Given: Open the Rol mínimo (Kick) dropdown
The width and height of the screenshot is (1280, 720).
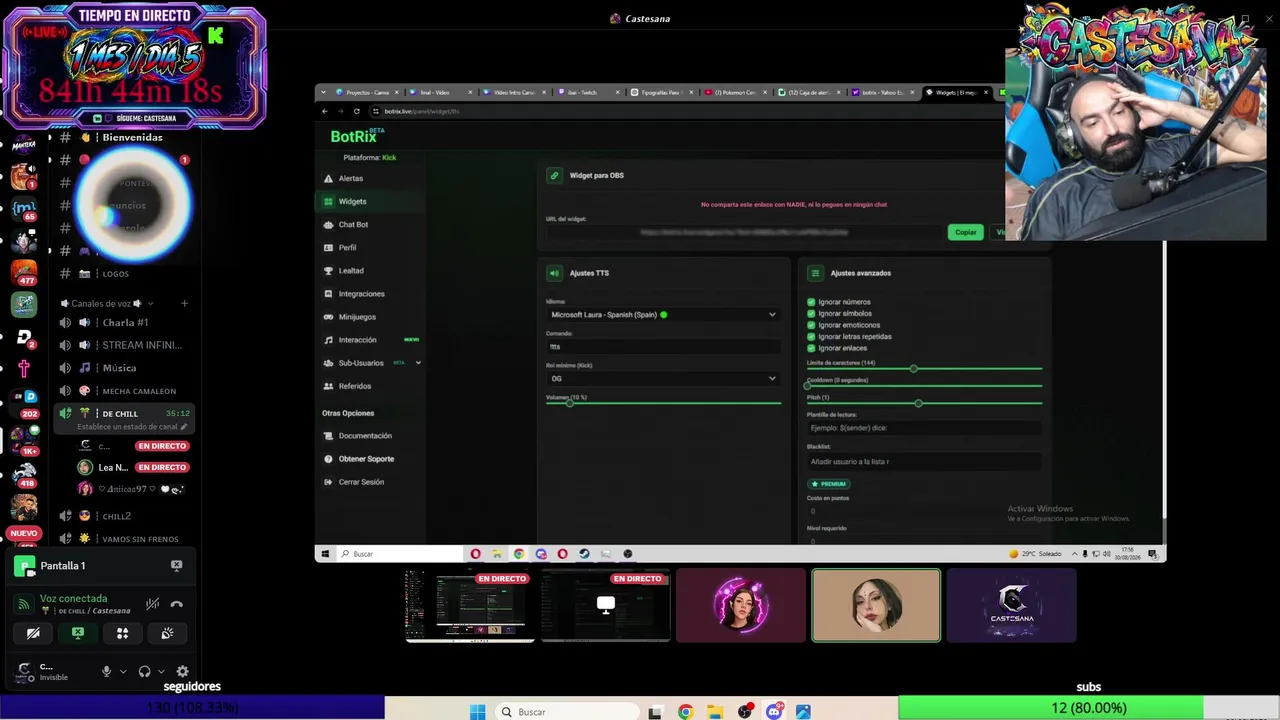Looking at the screenshot, I should pyautogui.click(x=662, y=378).
